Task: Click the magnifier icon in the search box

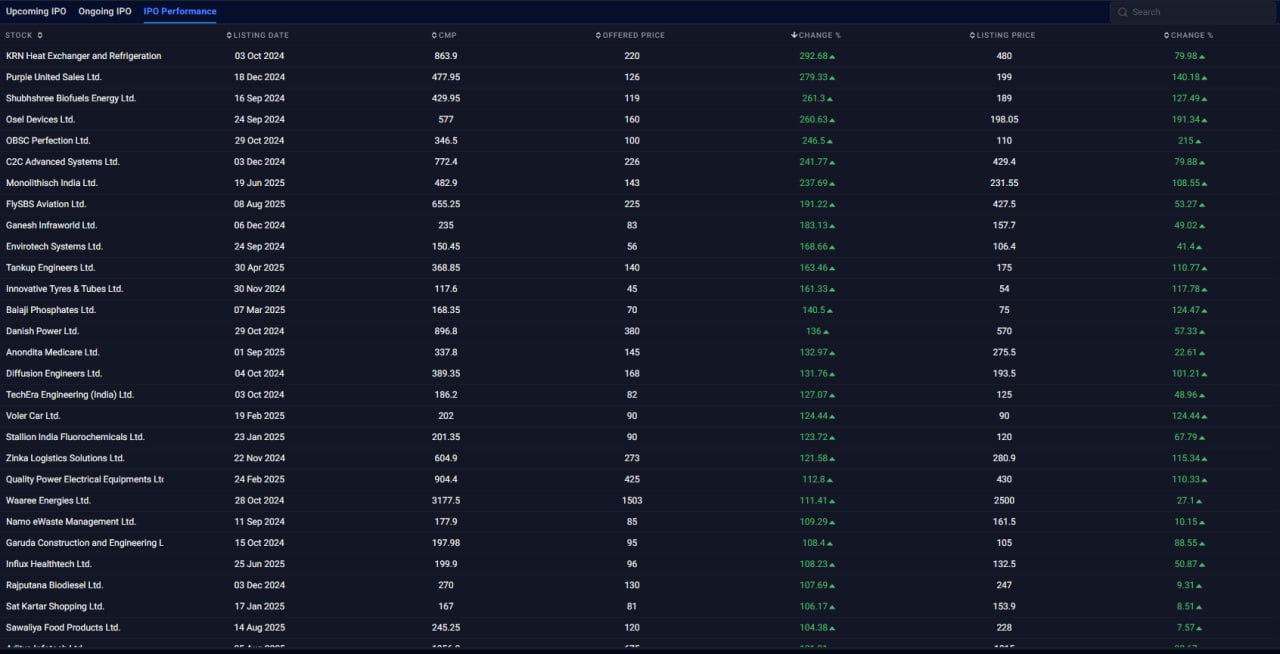Action: click(1124, 12)
